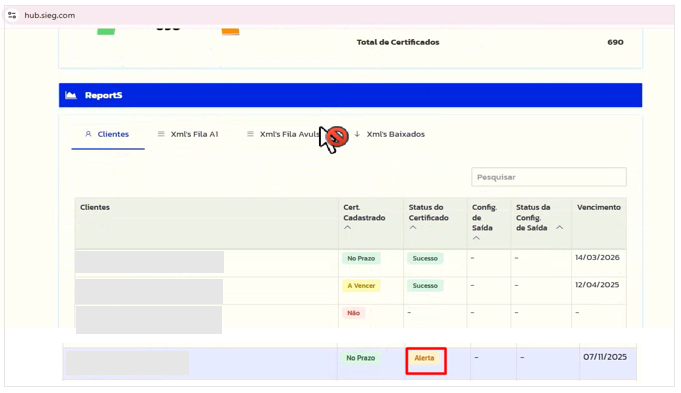Screen dimensions: 681x393
Task: Click the ReportS blue header bar
Action: click(350, 95)
